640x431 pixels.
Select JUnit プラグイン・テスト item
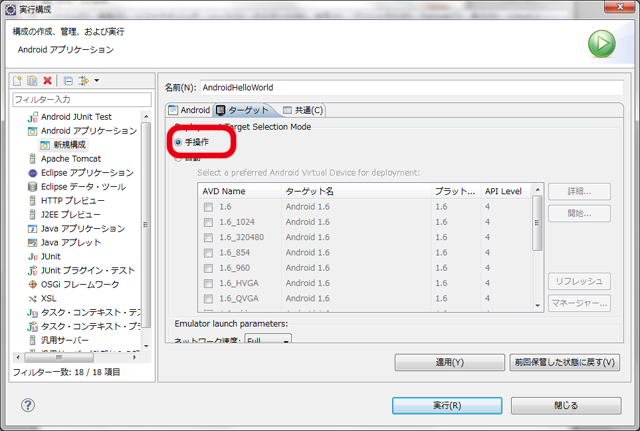tap(87, 270)
